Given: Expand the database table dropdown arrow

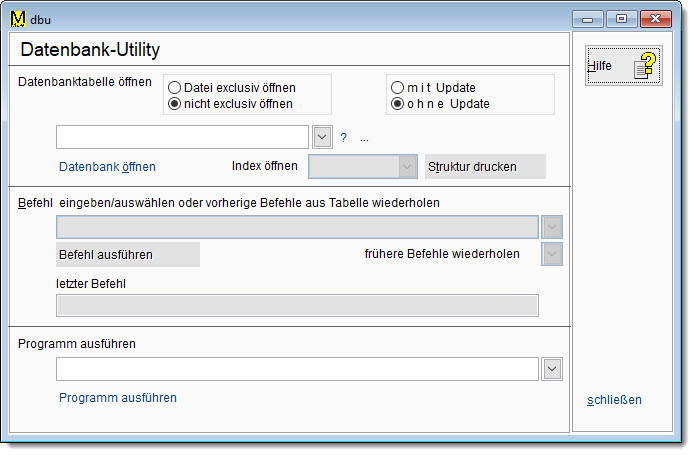Looking at the screenshot, I should tap(322, 137).
